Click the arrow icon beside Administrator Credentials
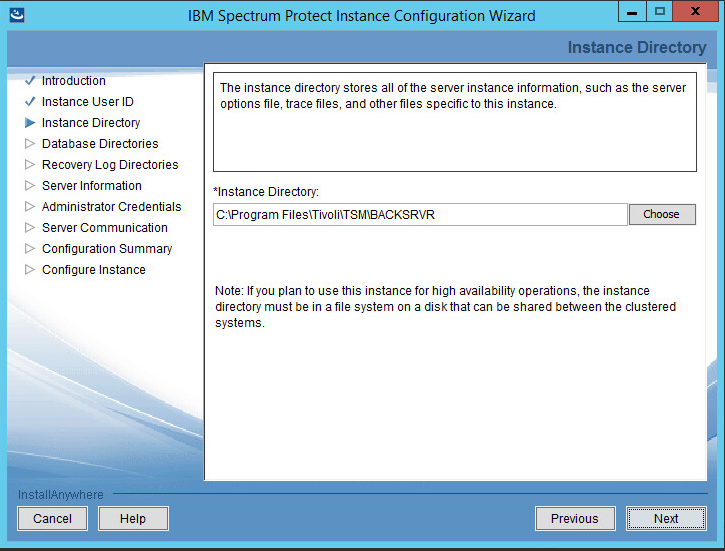Viewport: 725px width, 551px height. (29, 207)
